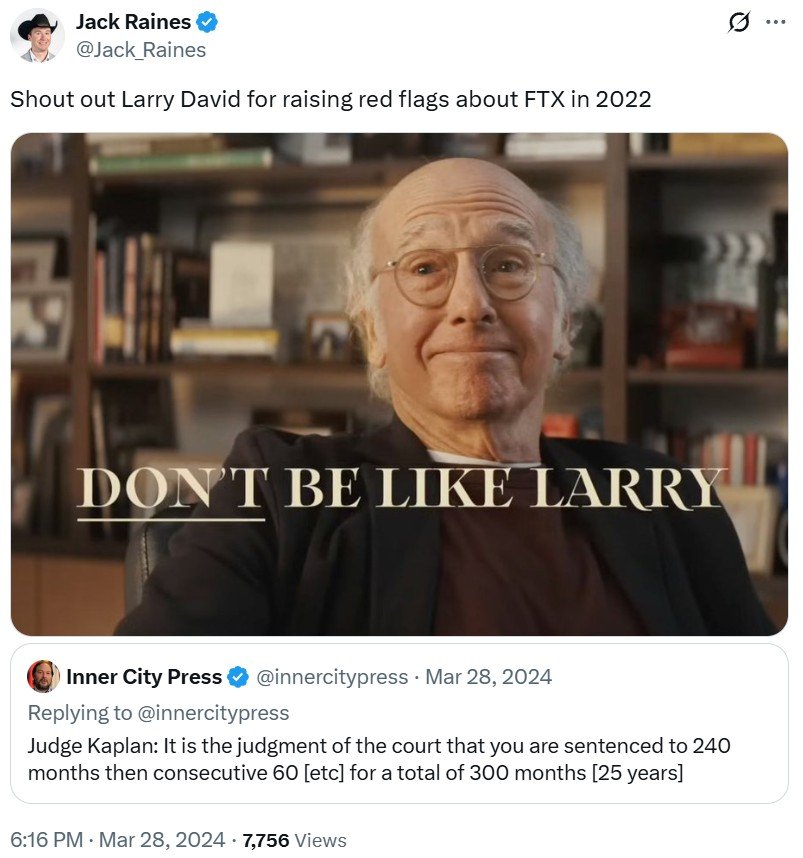
Task: Open quoted tweet date Mar 28, 2024
Action: 488,677
